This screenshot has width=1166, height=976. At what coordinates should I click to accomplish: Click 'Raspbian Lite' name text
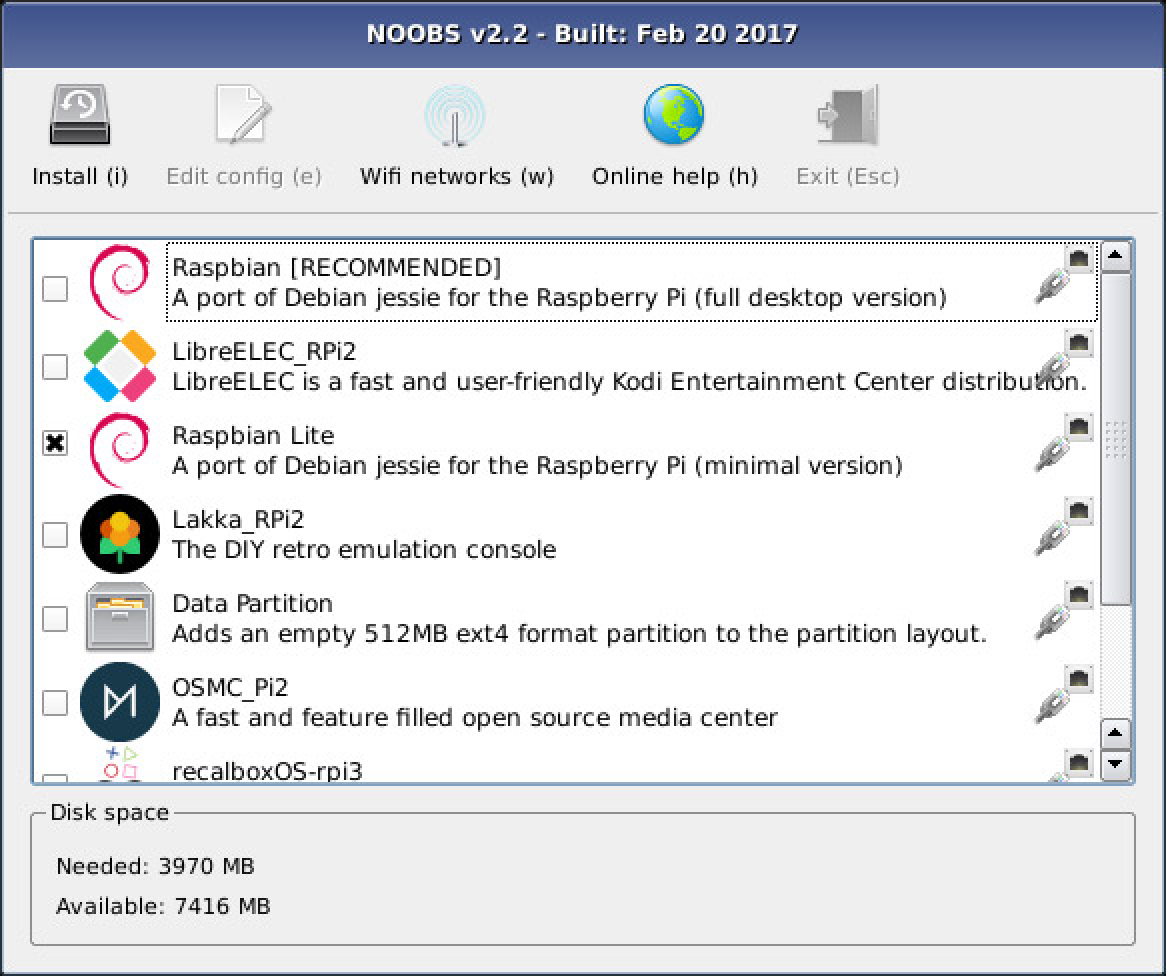click(x=253, y=435)
